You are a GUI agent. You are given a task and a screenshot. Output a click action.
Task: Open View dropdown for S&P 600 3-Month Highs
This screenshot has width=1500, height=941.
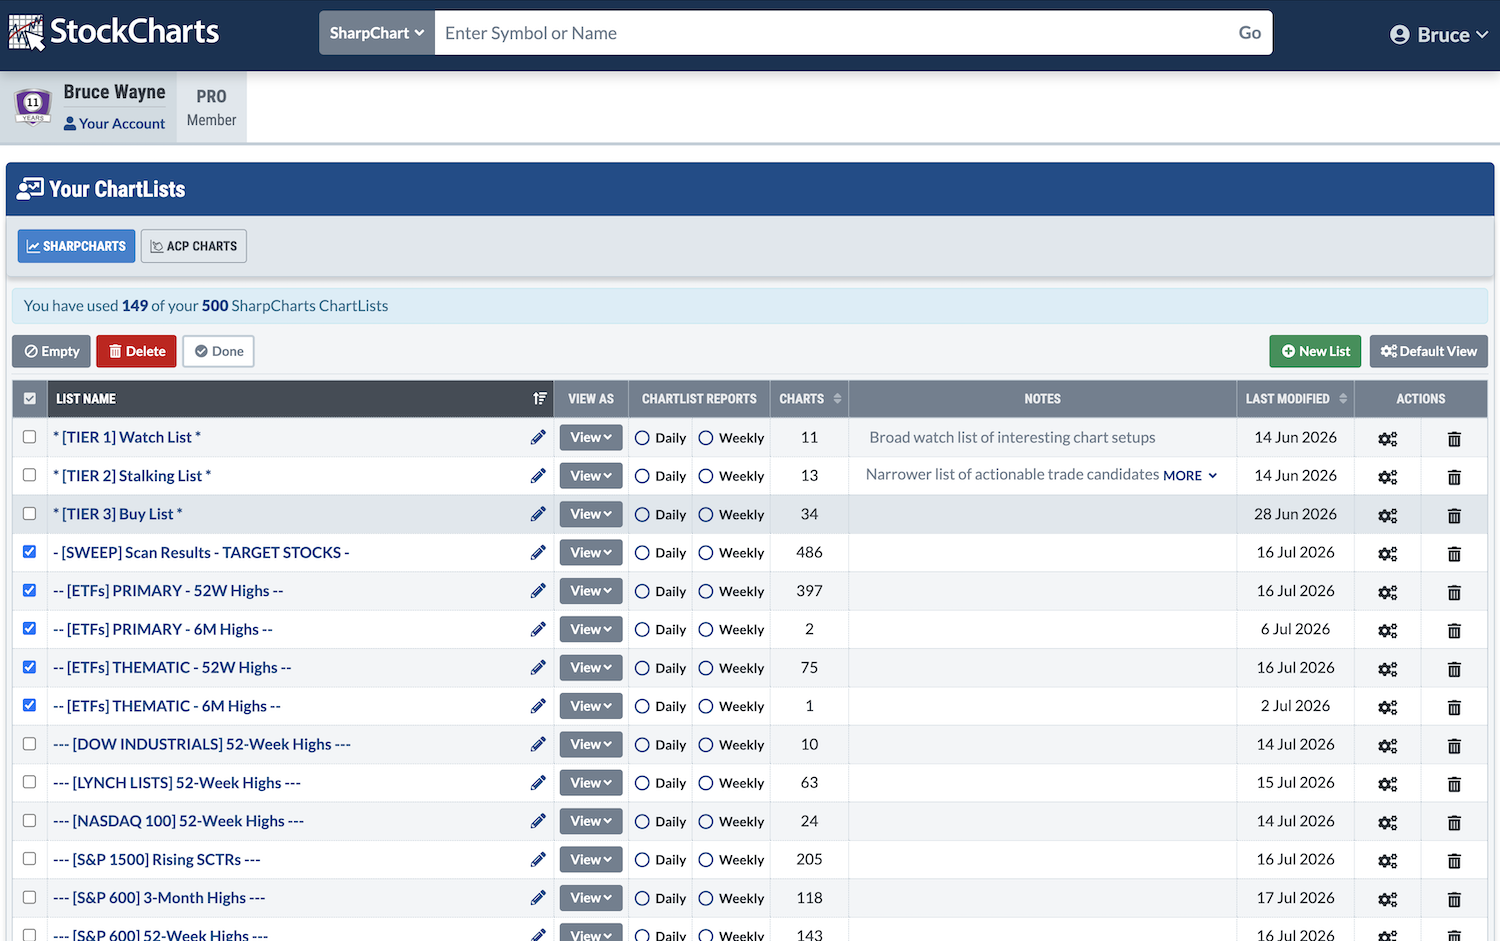click(591, 897)
